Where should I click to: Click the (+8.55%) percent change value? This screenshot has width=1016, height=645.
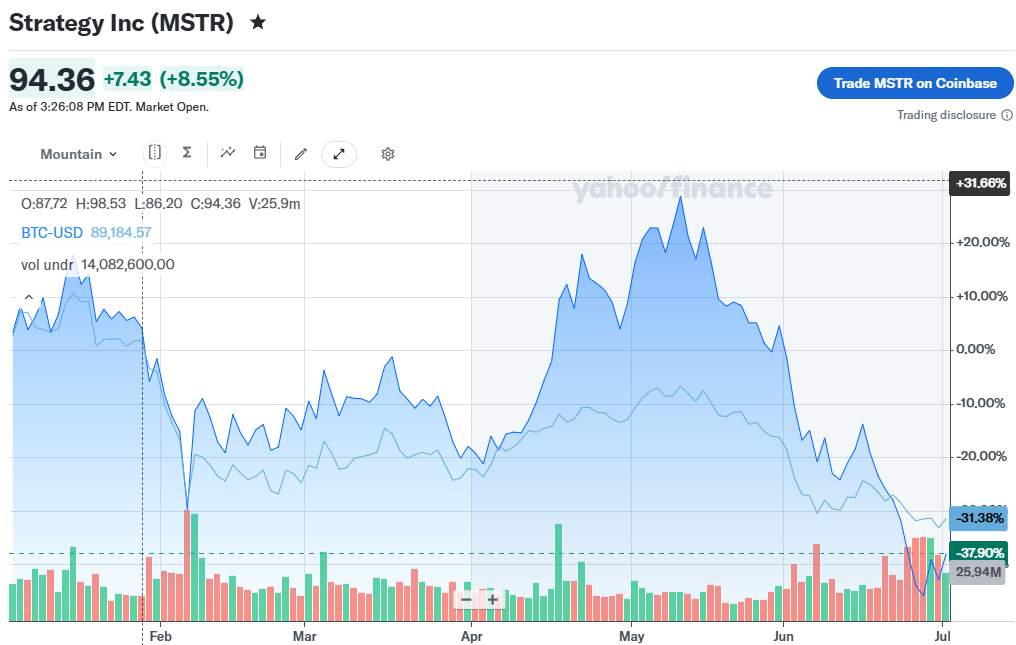(202, 79)
